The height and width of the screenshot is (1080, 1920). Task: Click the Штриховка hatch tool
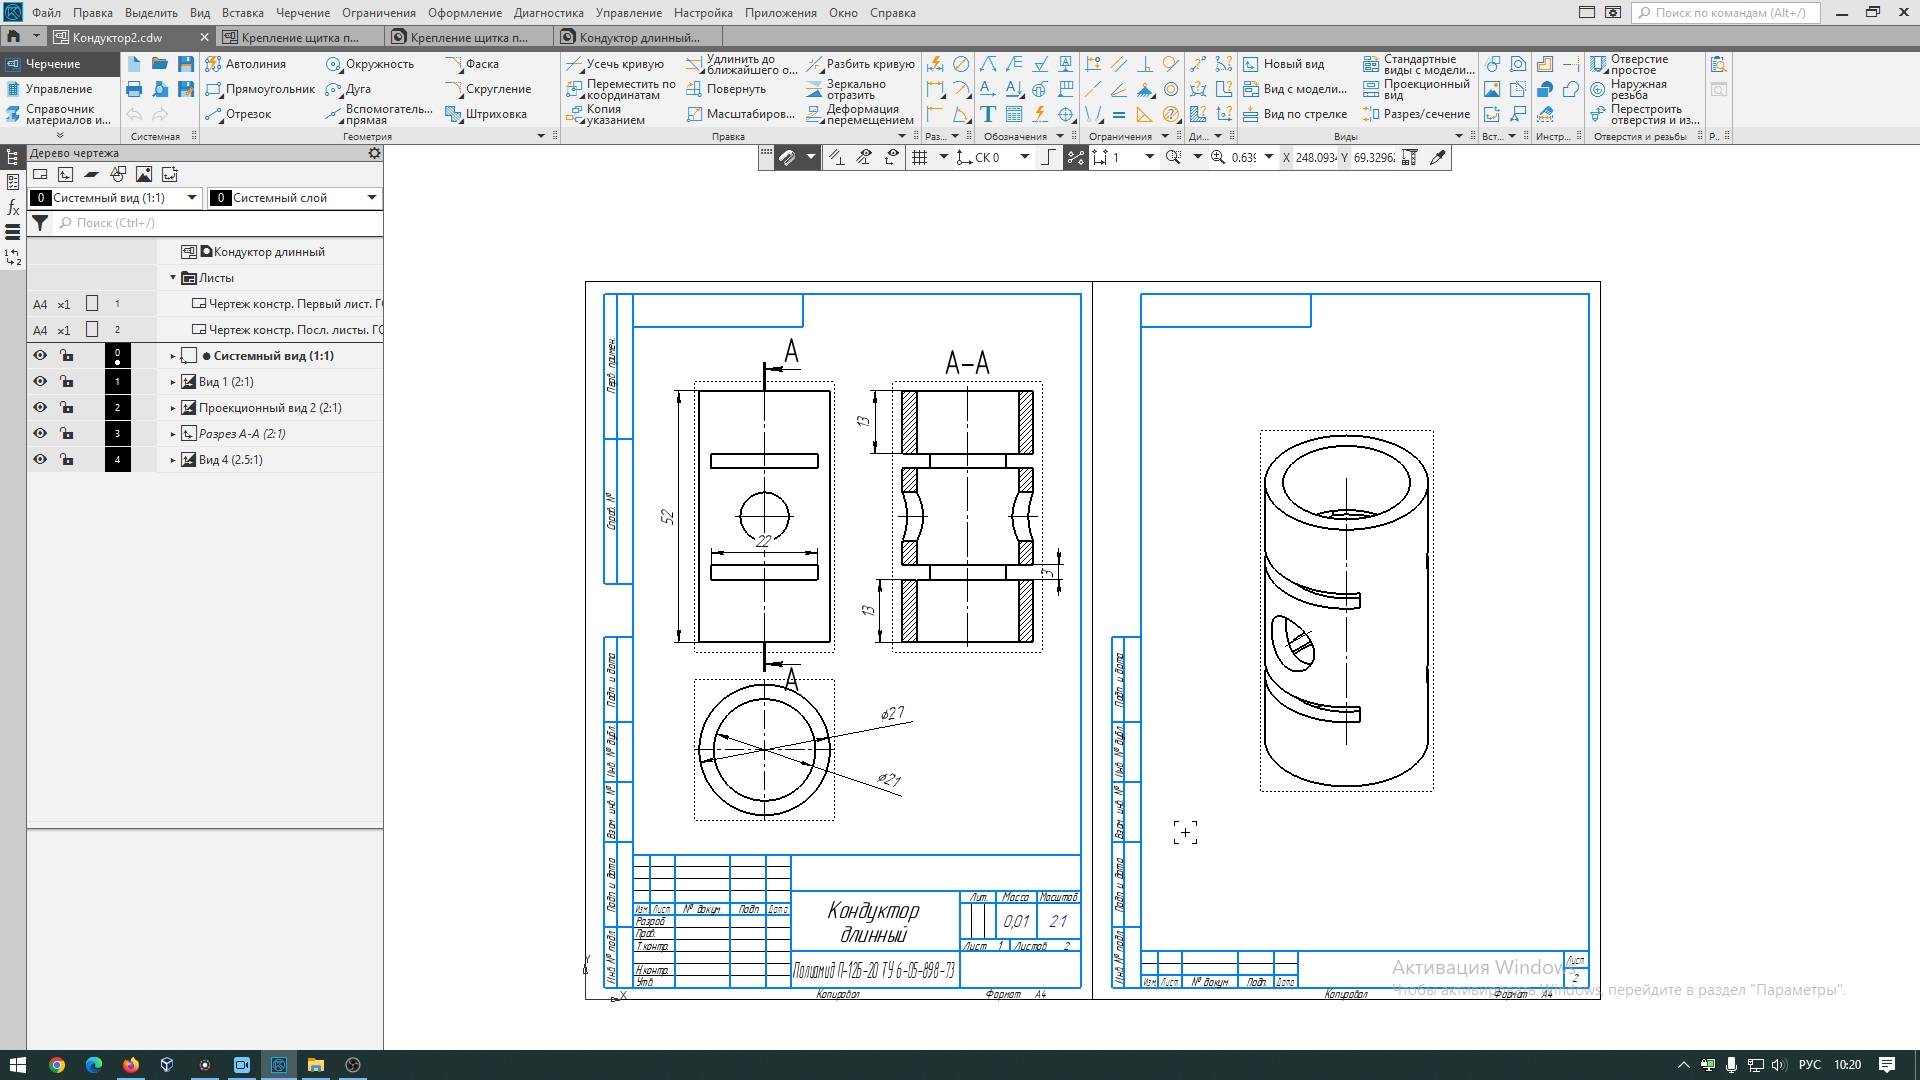point(486,114)
